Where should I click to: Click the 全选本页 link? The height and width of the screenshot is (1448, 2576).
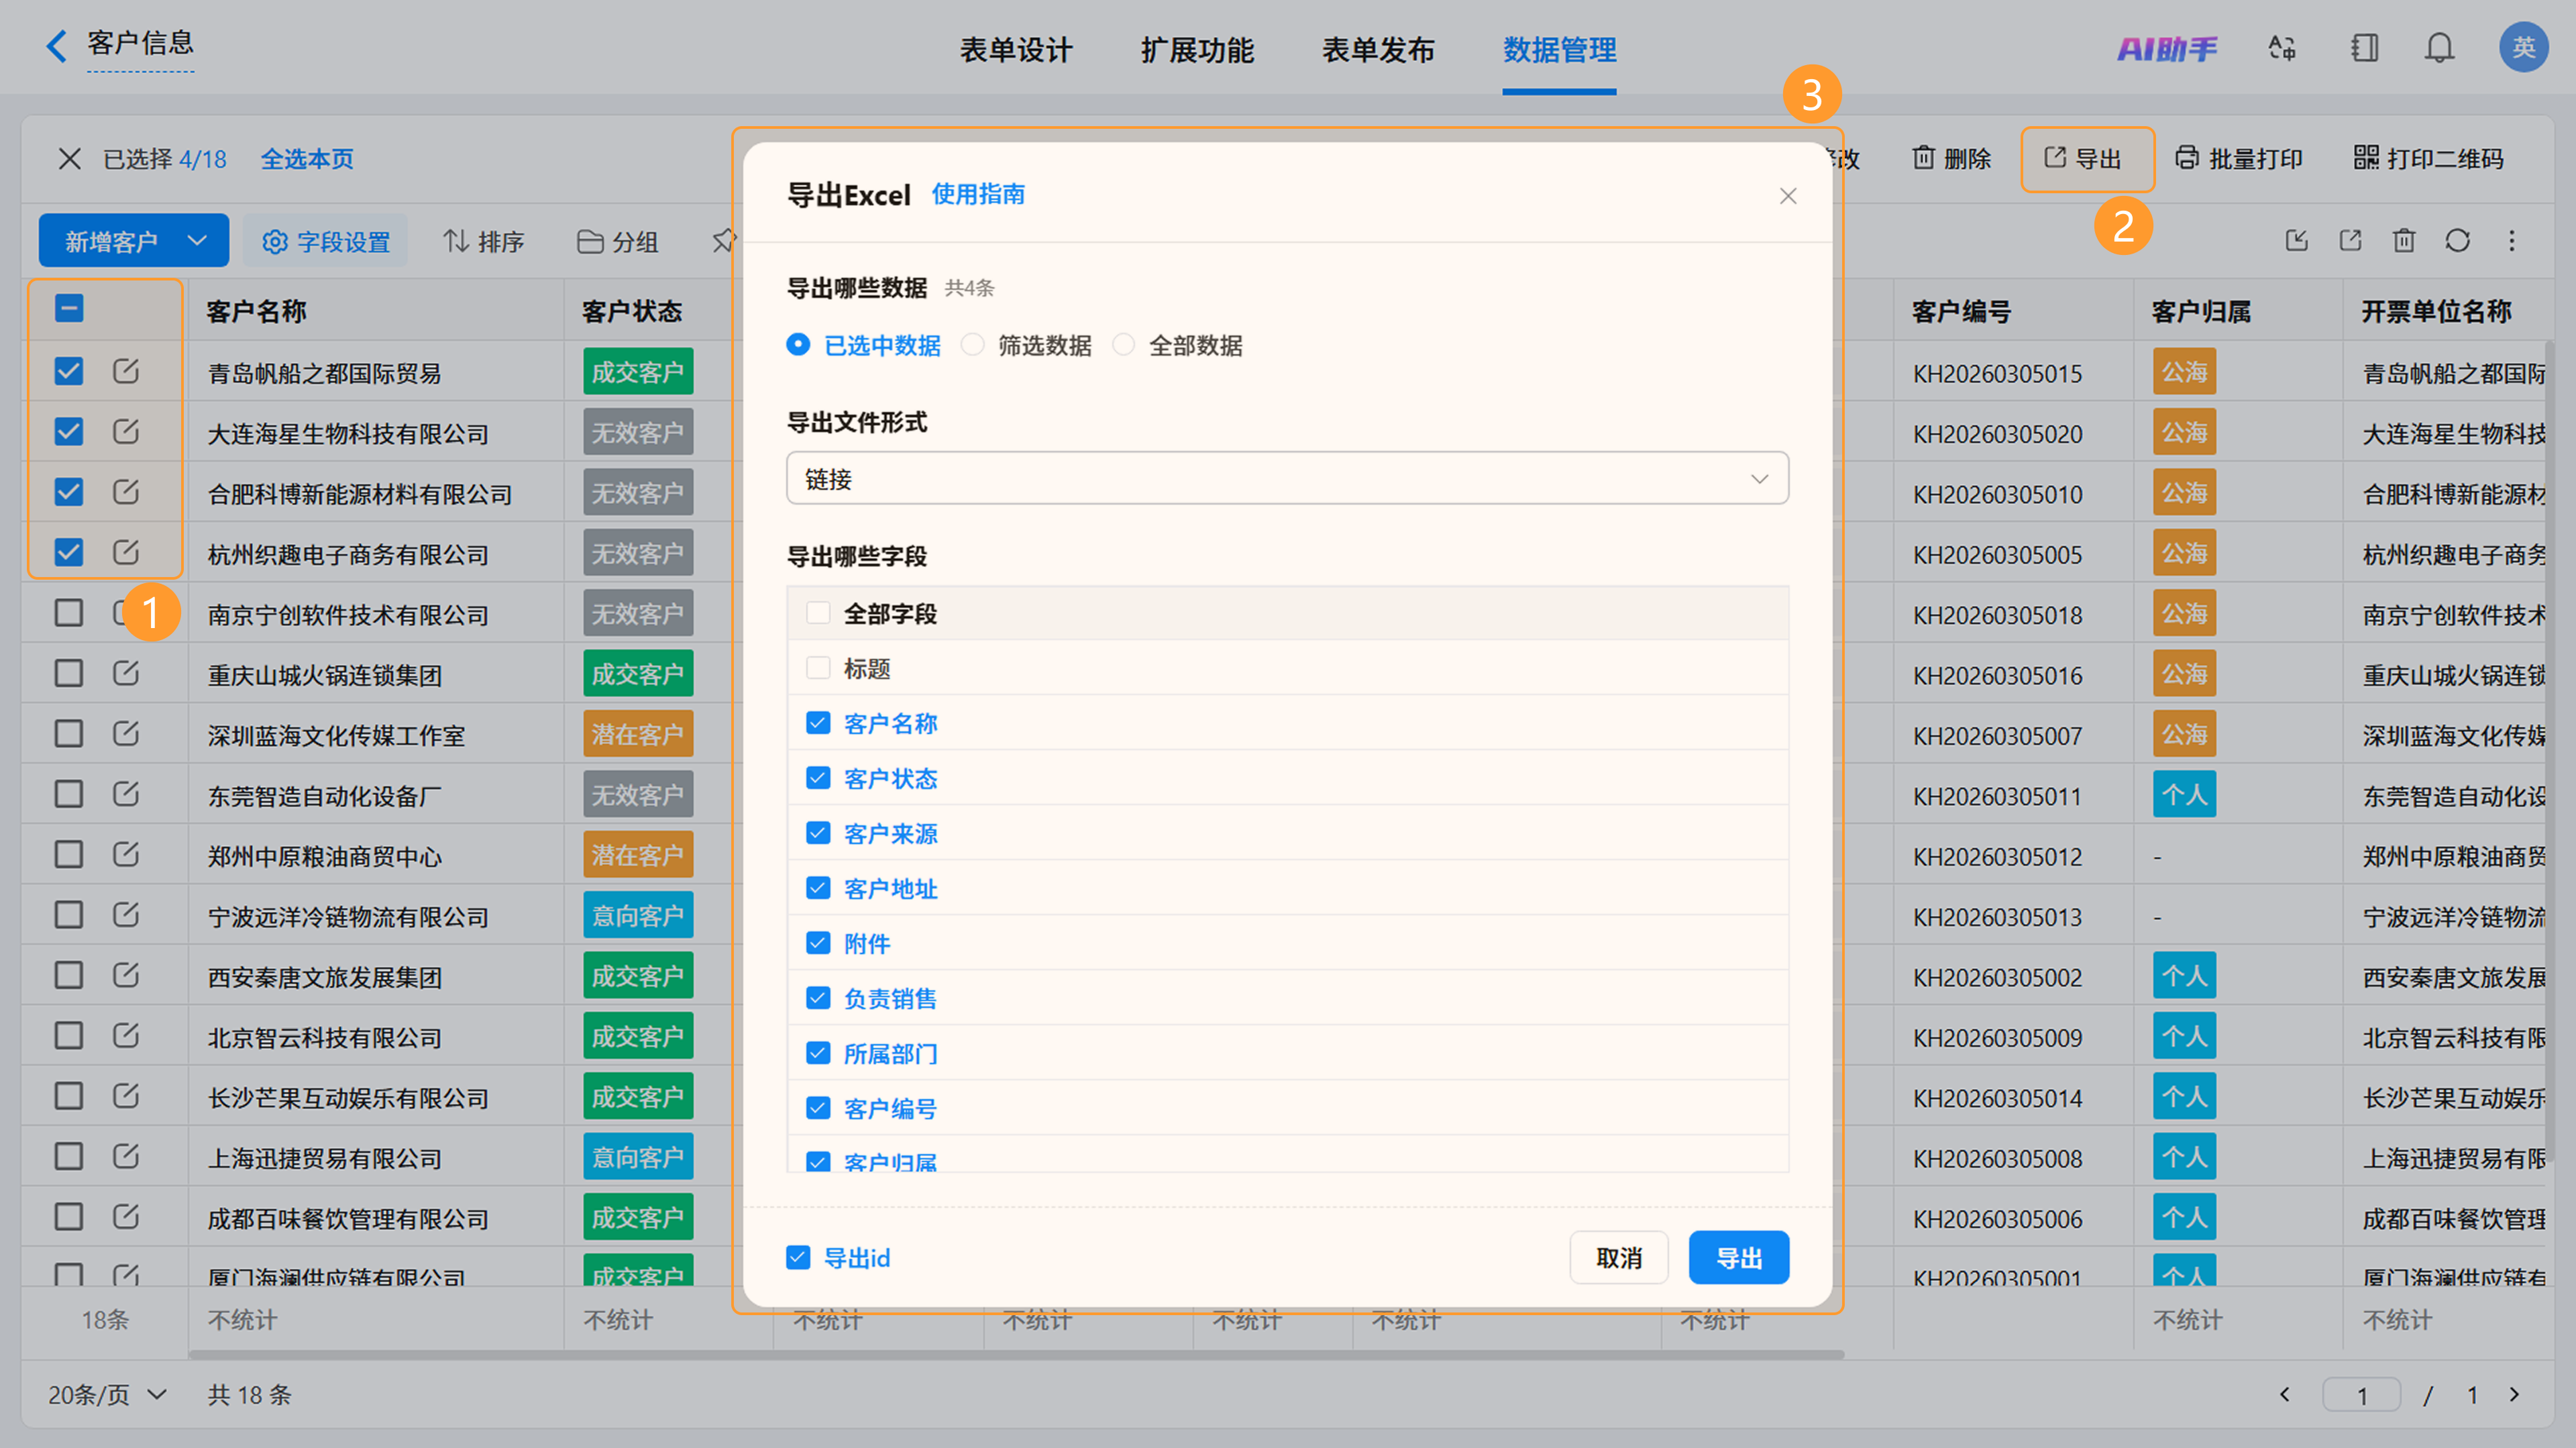307,159
